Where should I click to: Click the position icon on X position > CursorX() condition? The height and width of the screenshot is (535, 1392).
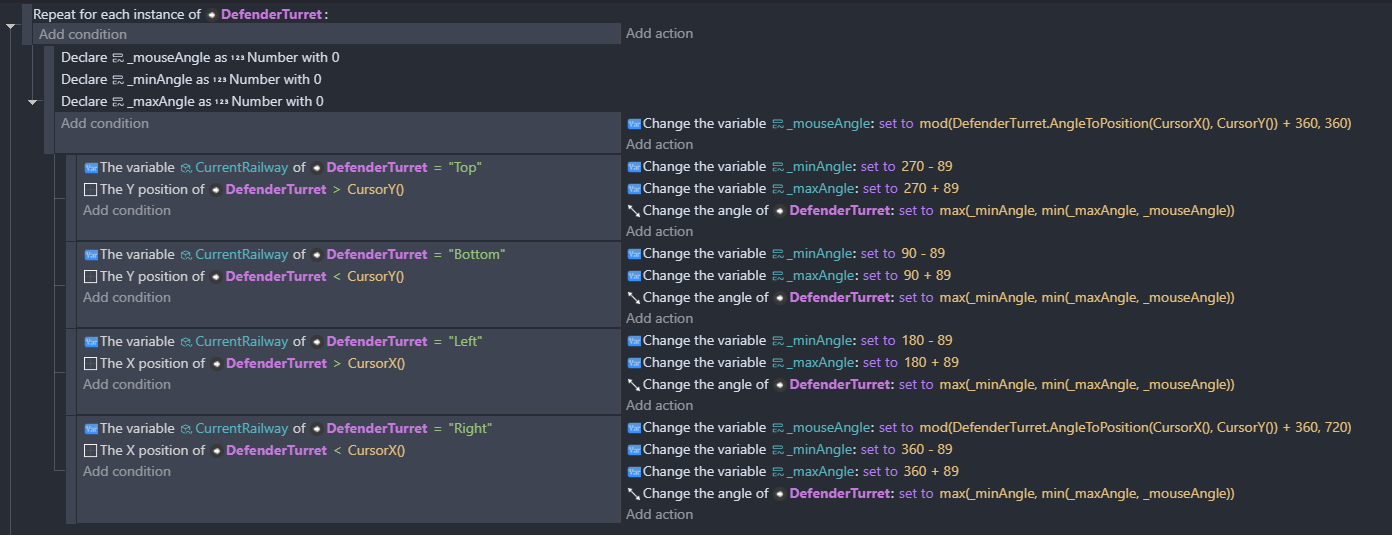90,364
